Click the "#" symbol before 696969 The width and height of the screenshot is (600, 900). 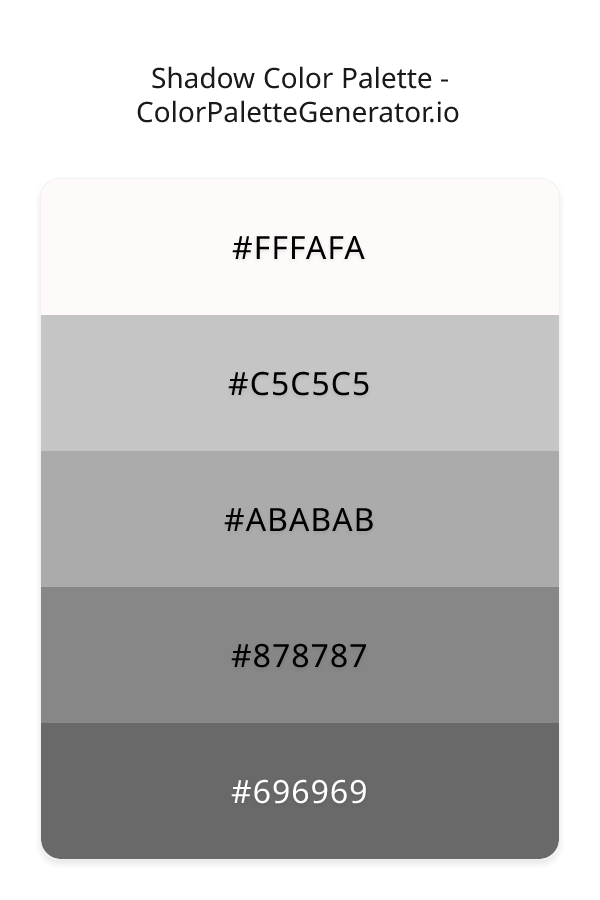pyautogui.click(x=240, y=792)
